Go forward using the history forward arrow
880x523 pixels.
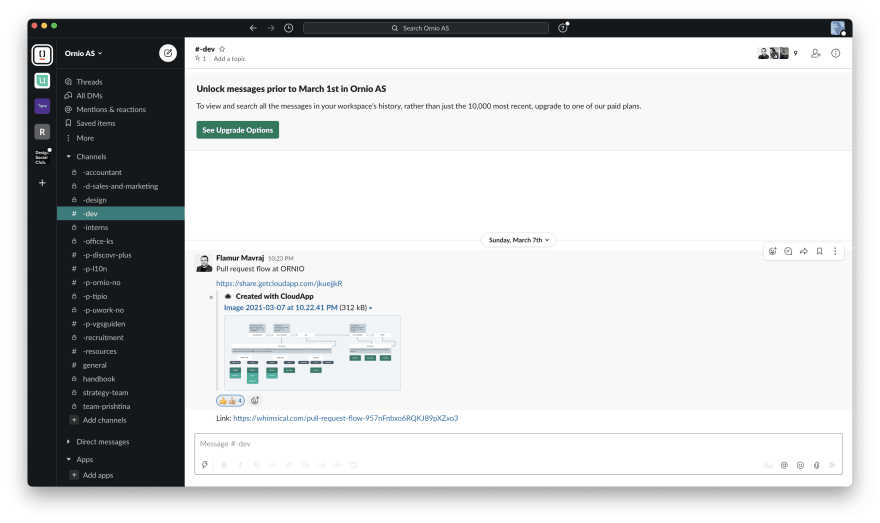coord(271,28)
